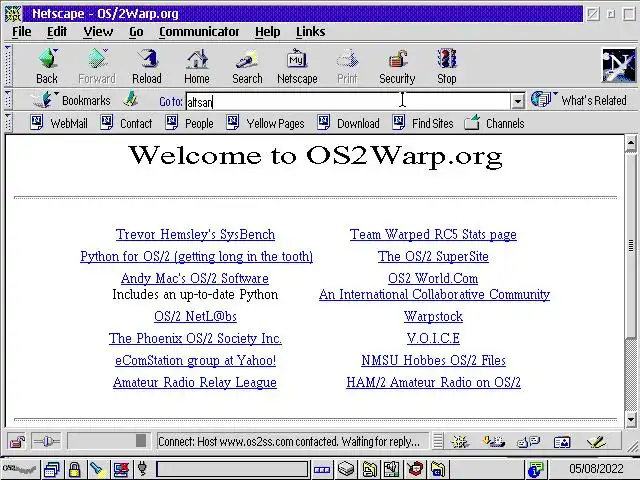Screen dimensions: 640x480
Task: Open eComStation group at Yahoo! link
Action: click(x=195, y=360)
